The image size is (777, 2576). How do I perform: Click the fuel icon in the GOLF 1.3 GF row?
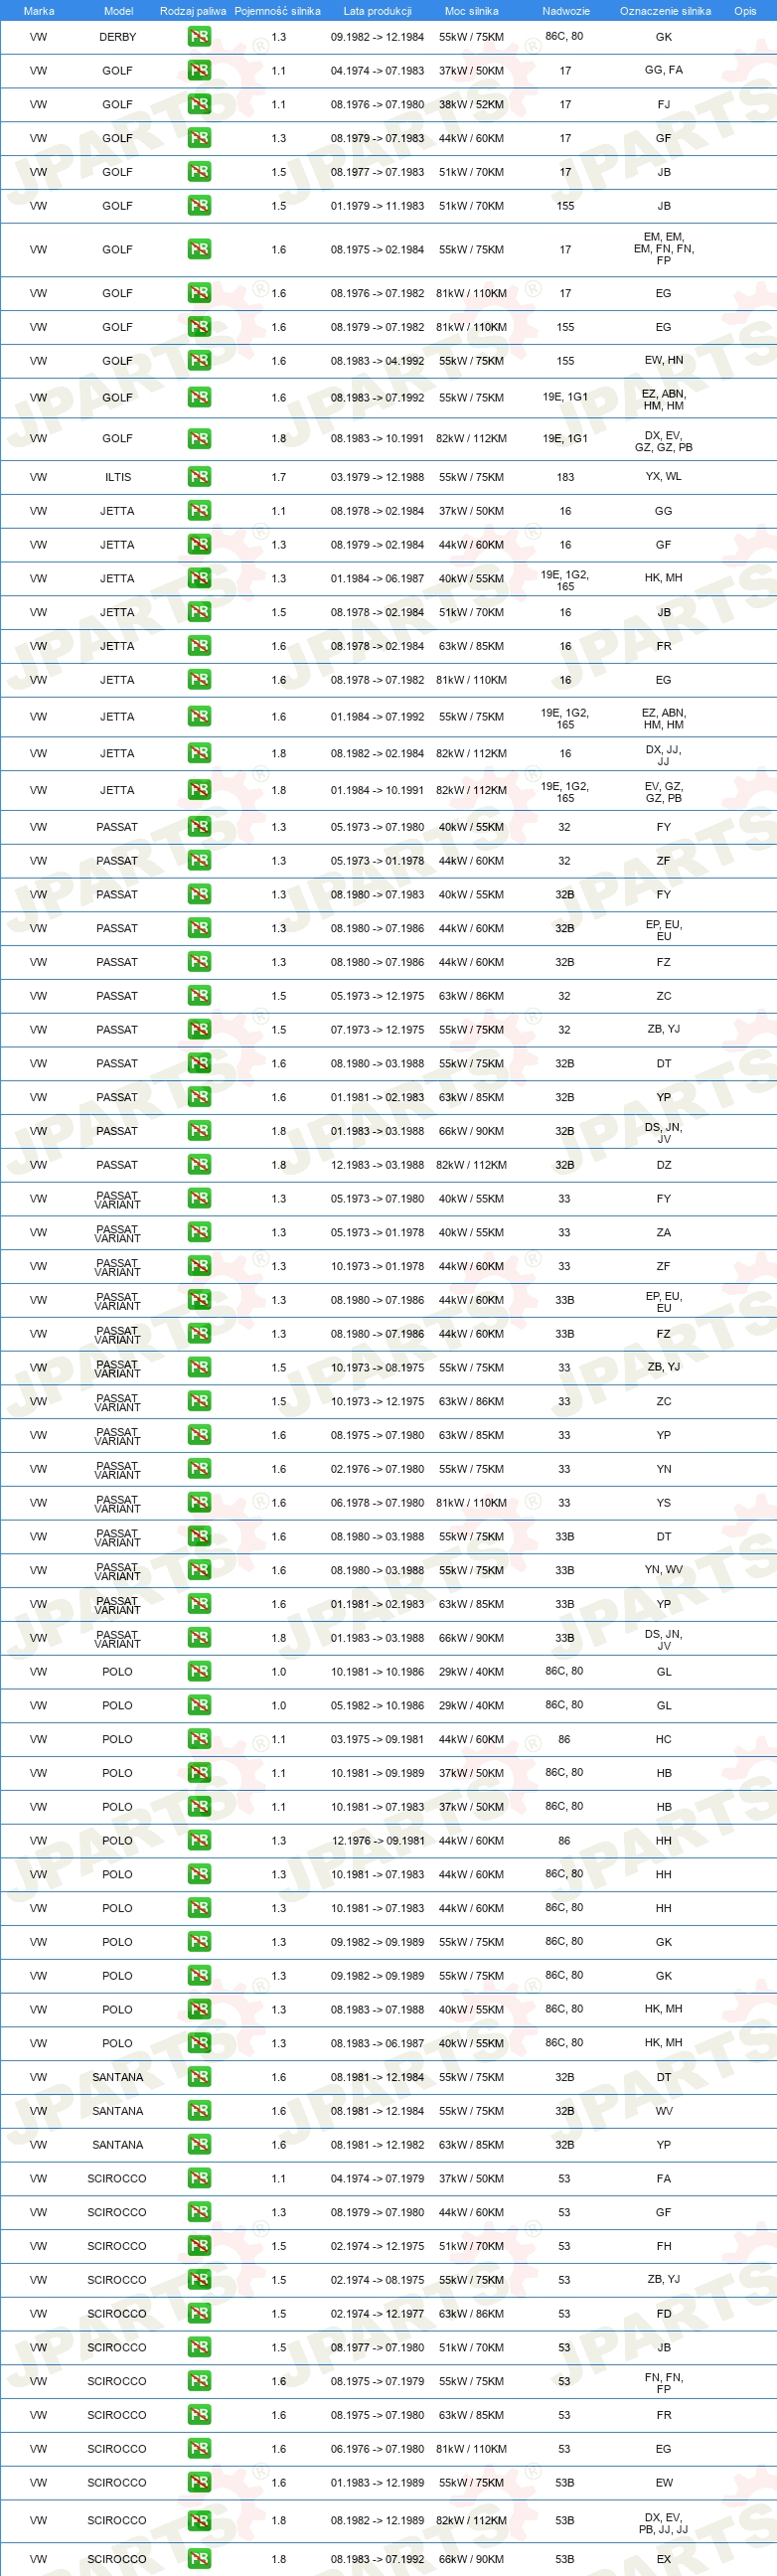coord(199,138)
